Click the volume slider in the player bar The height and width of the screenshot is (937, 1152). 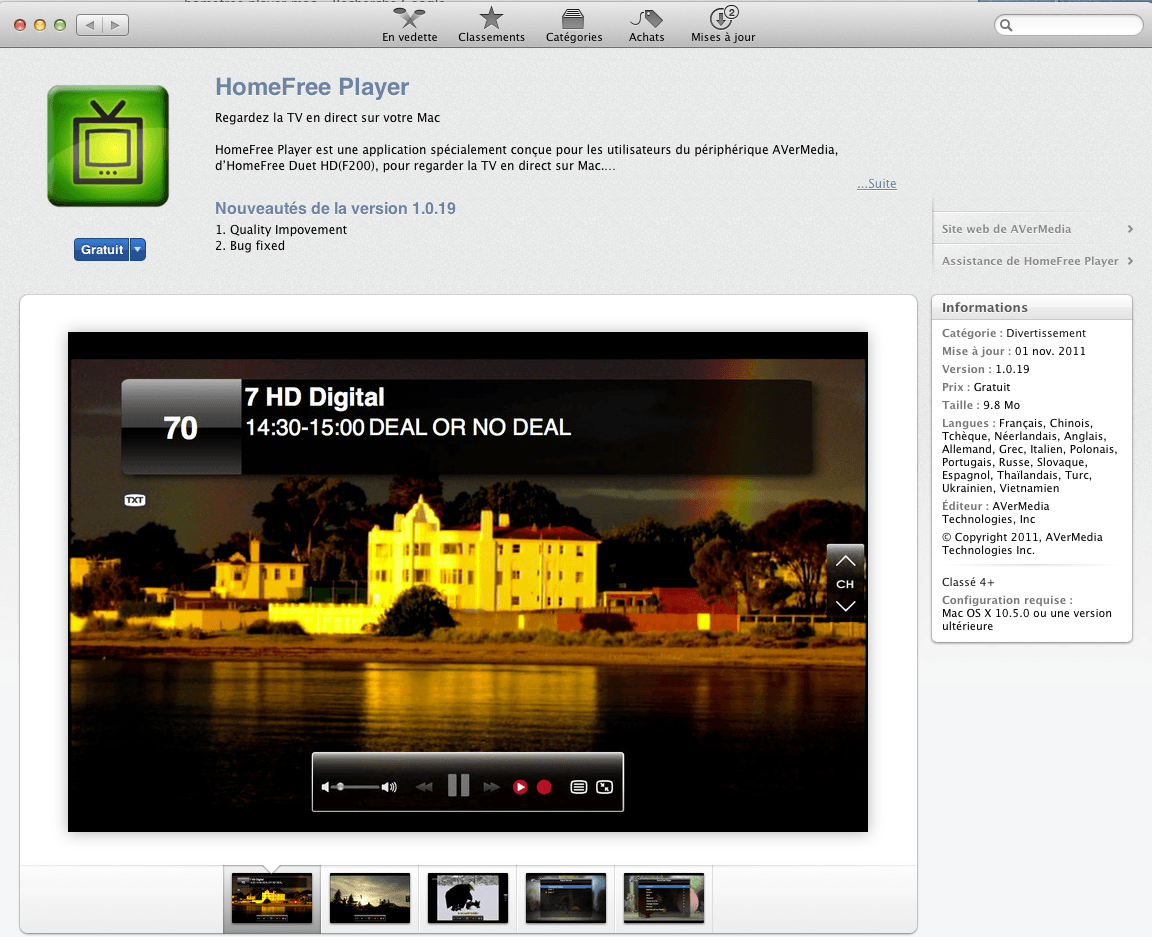point(357,787)
